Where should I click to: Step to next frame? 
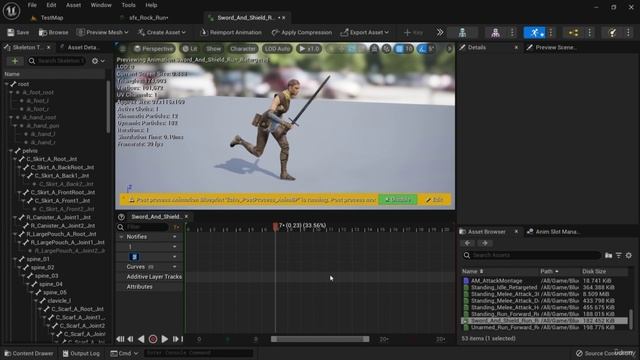coord(176,339)
